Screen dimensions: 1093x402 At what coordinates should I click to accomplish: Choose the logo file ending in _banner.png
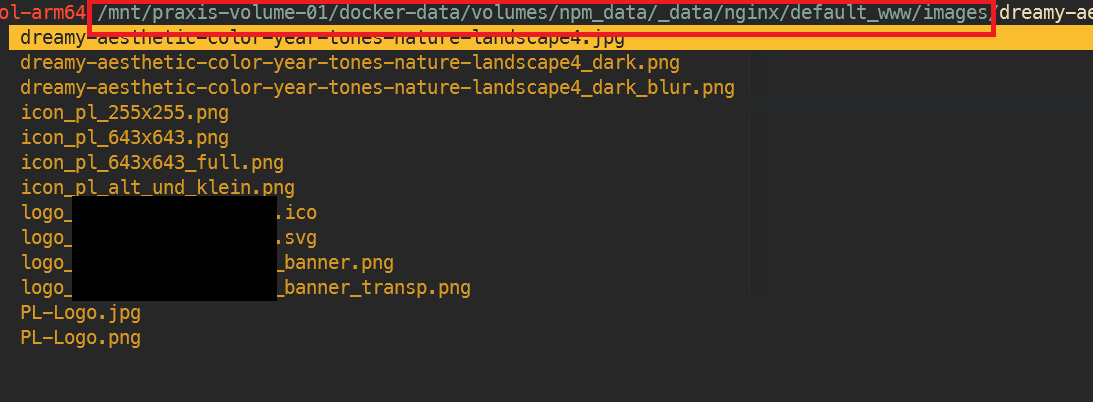tap(207, 263)
